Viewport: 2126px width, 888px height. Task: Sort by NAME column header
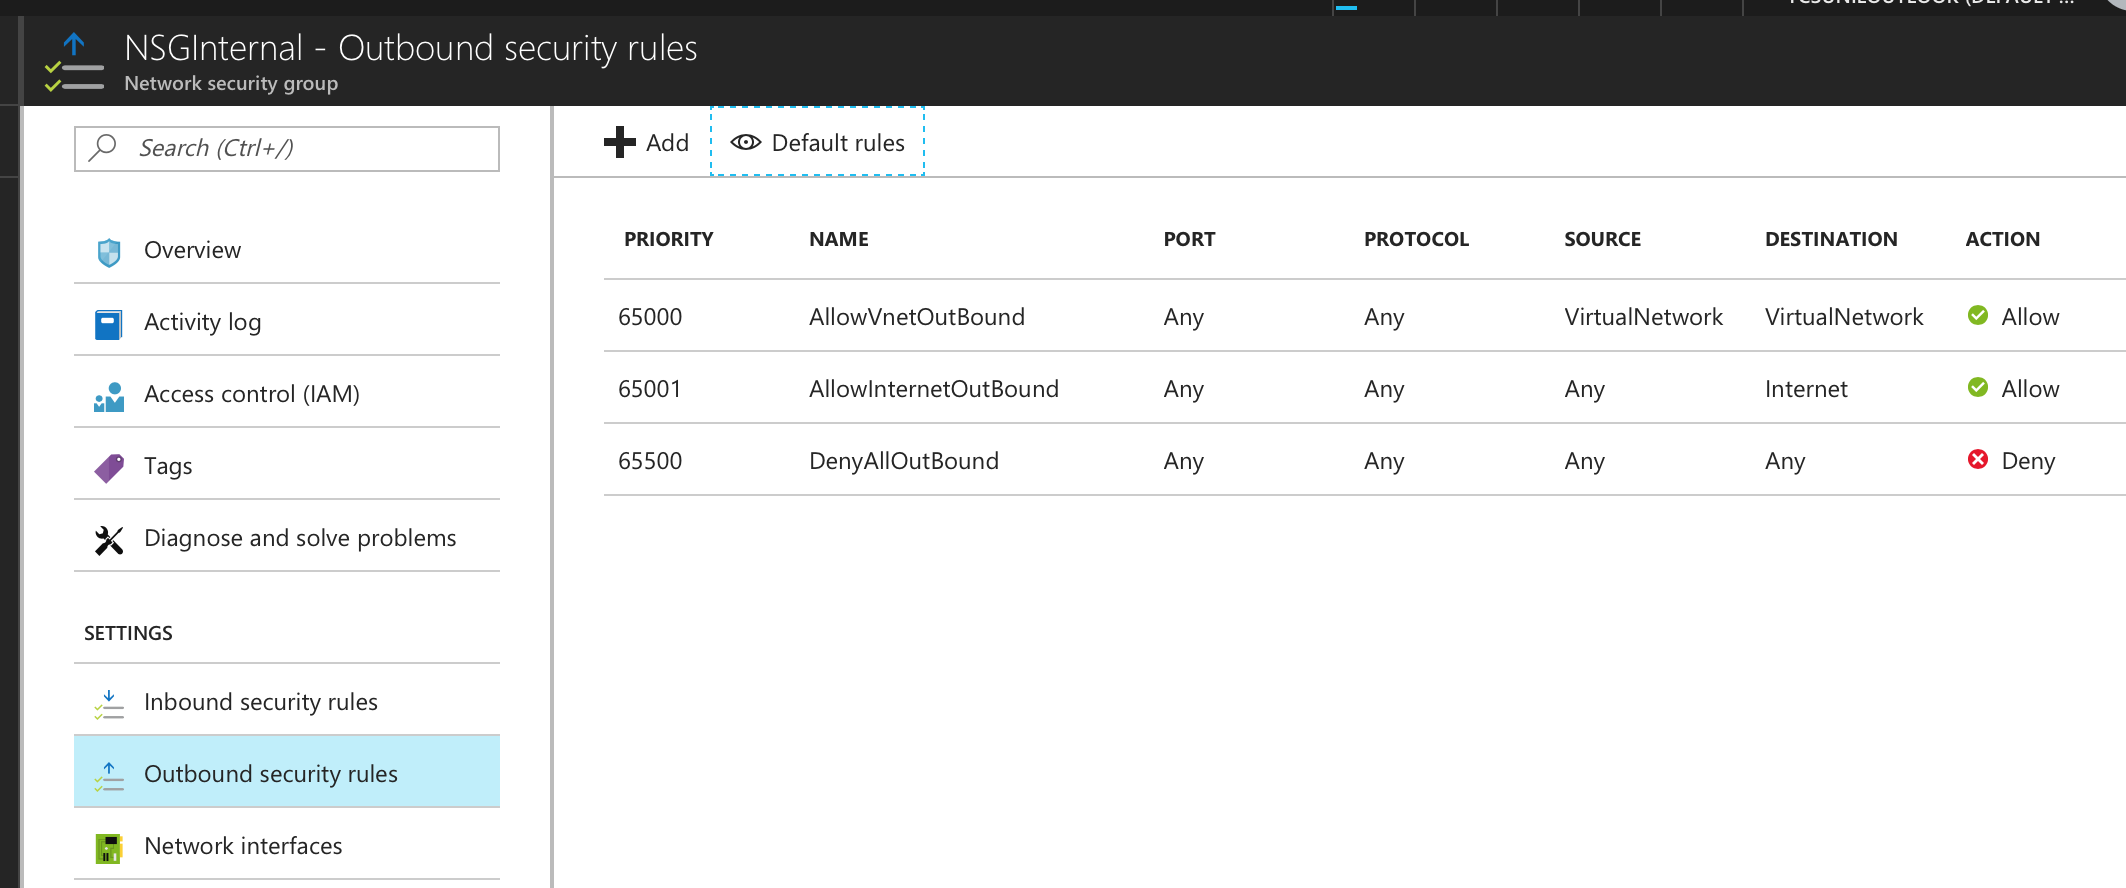[839, 239]
